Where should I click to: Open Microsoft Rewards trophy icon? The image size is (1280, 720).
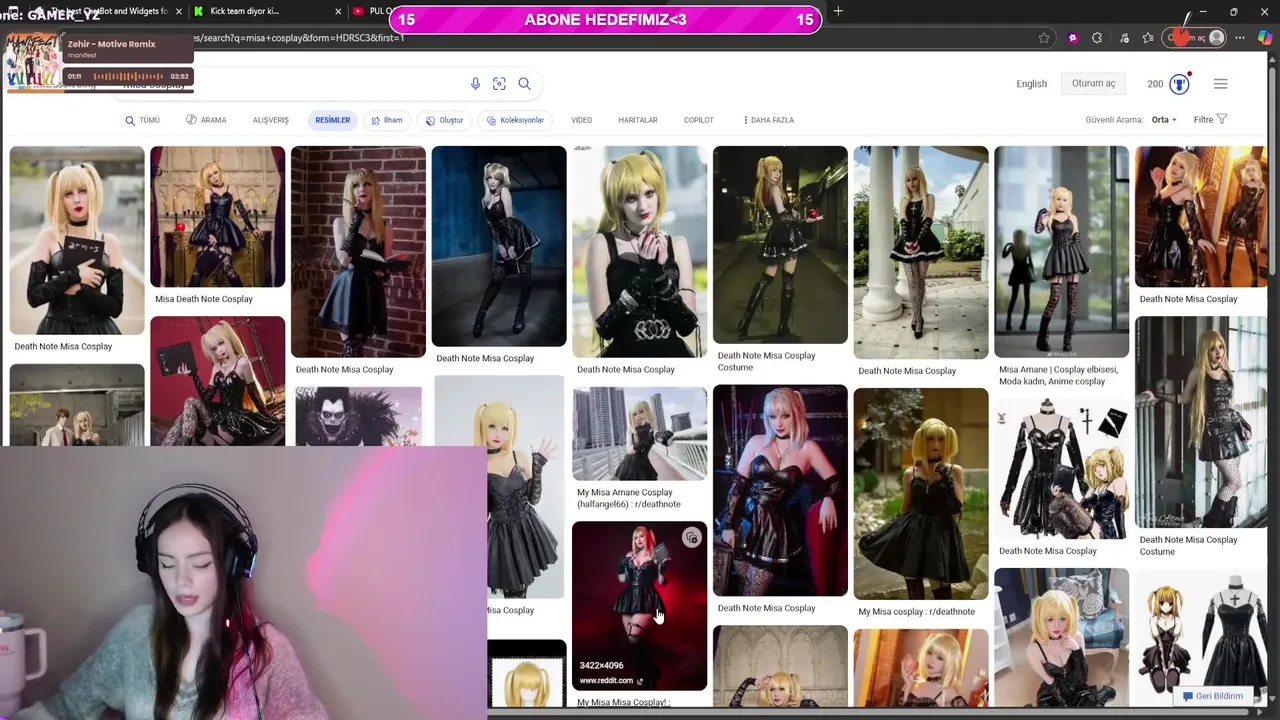coord(1180,84)
